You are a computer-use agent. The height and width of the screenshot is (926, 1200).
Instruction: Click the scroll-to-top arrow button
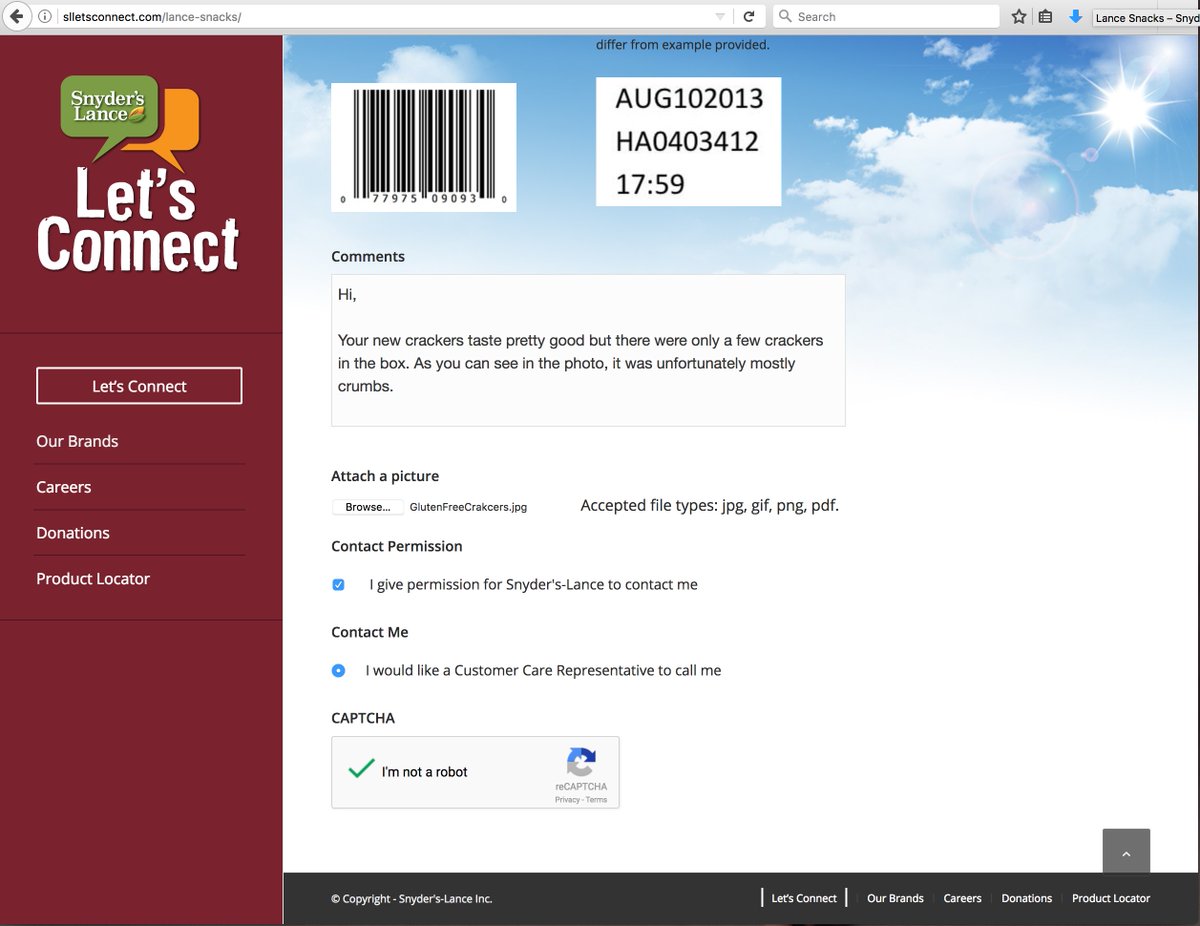[1126, 852]
